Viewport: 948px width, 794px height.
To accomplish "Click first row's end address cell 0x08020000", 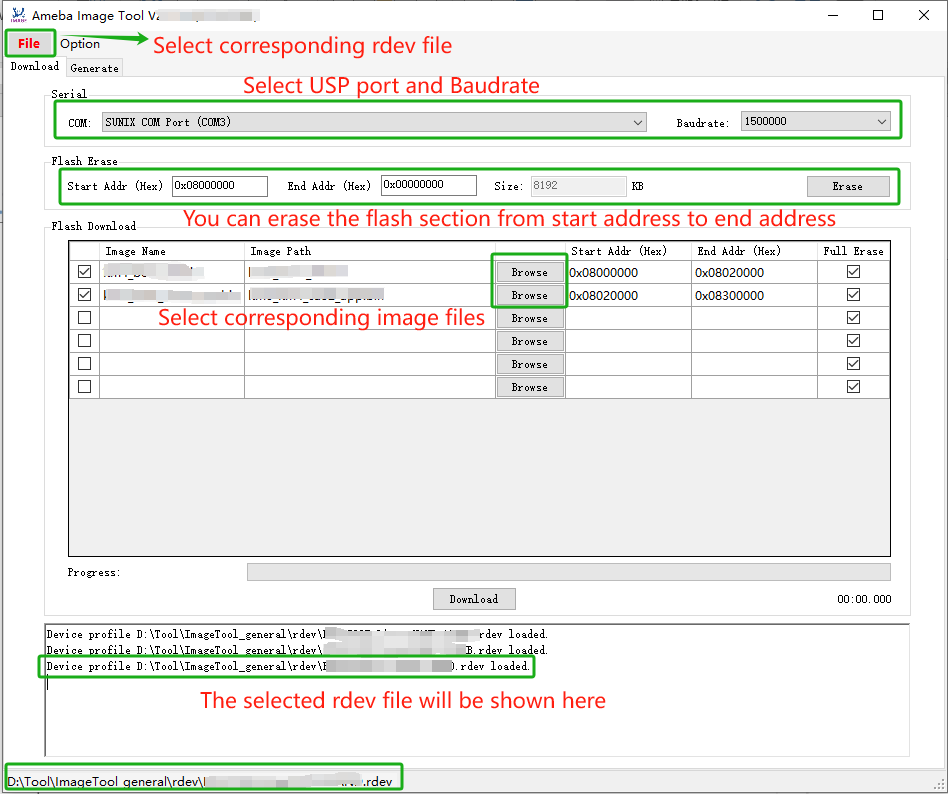I will pos(754,273).
